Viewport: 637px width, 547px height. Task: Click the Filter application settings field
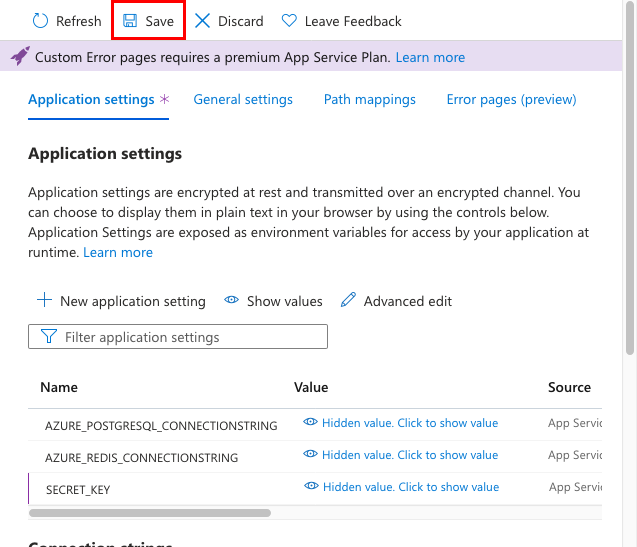point(190,337)
